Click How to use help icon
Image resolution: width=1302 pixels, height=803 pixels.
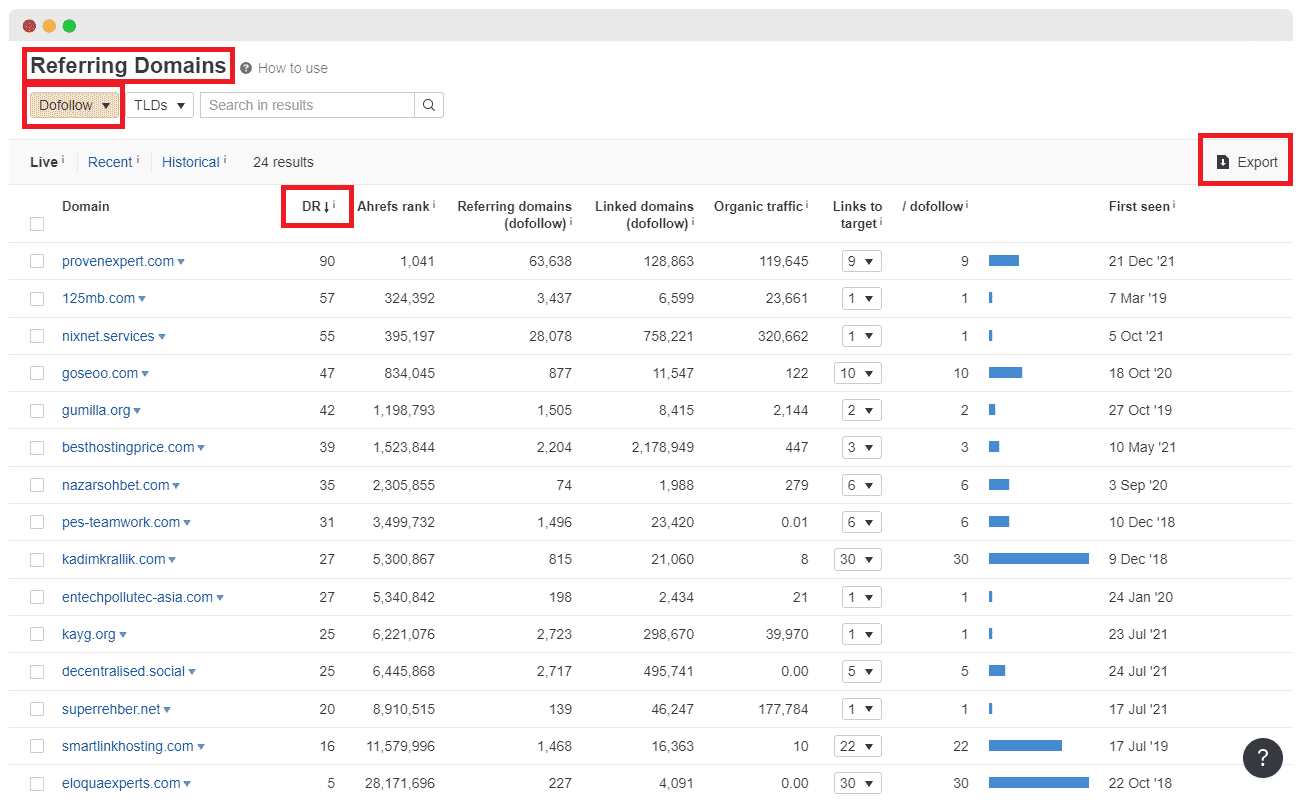pyautogui.click(x=246, y=68)
